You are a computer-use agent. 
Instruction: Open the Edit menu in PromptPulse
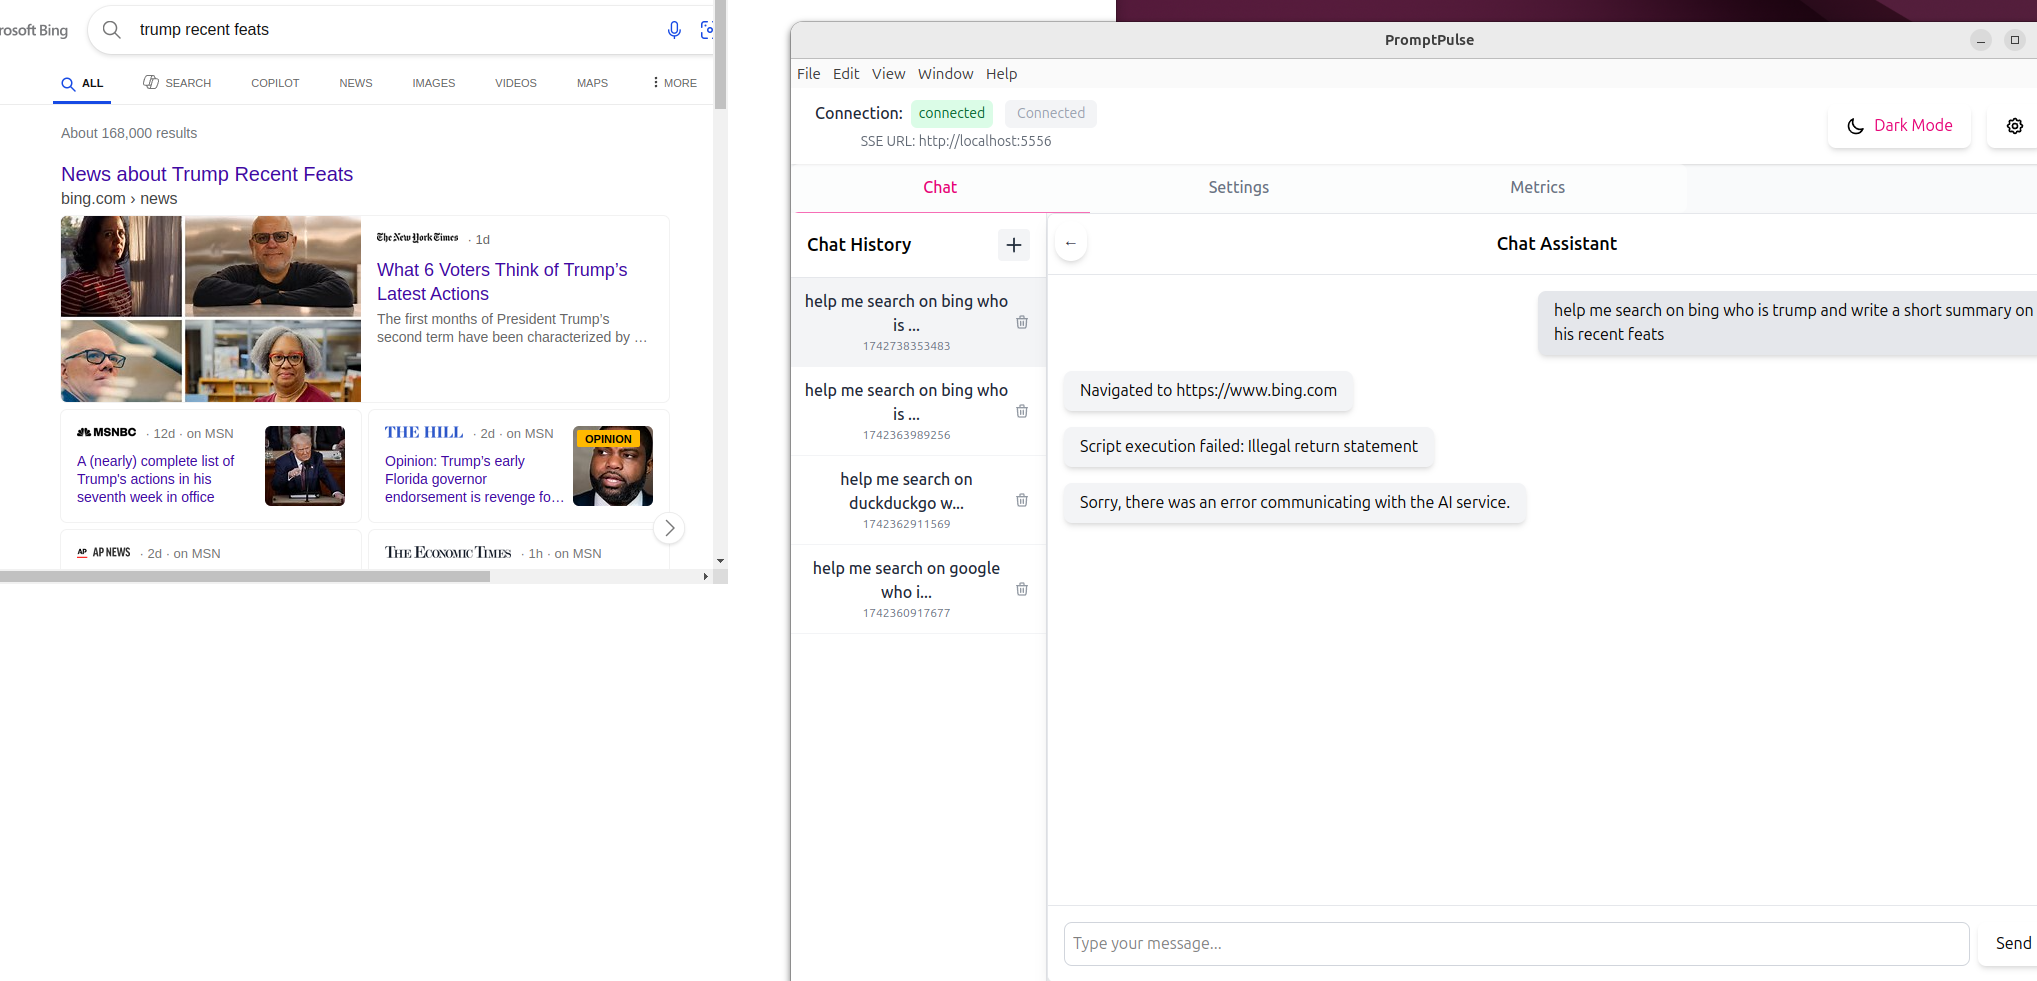846,74
